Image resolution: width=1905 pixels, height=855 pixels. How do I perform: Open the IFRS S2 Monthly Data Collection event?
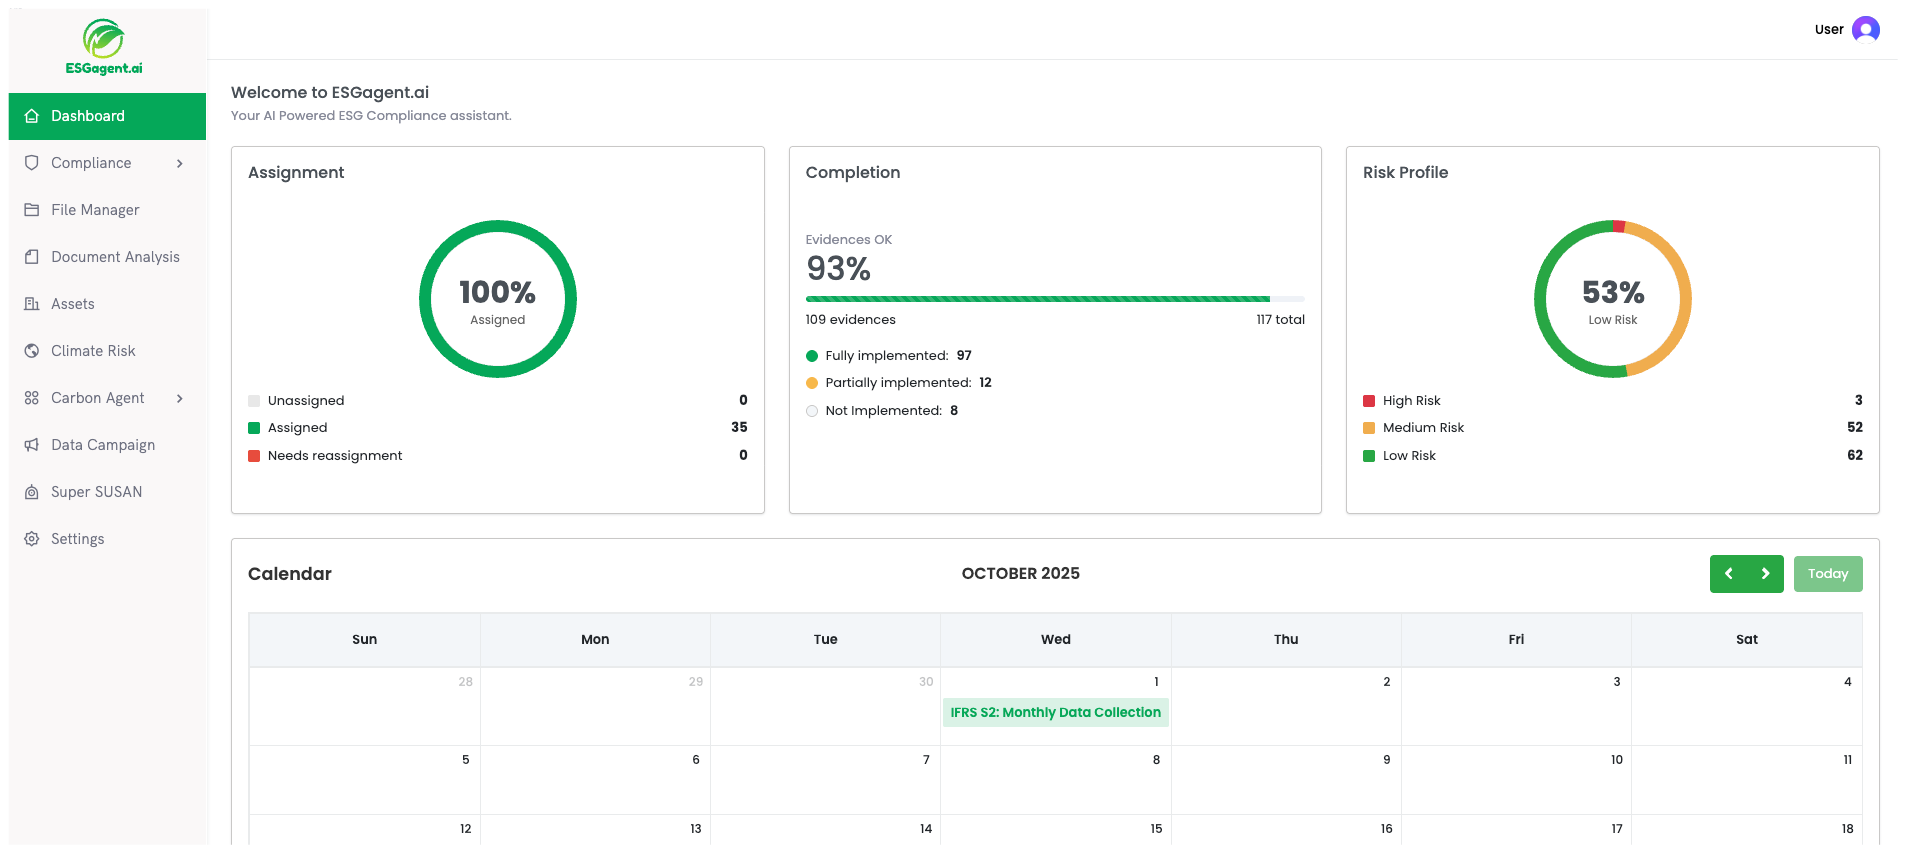(x=1055, y=712)
